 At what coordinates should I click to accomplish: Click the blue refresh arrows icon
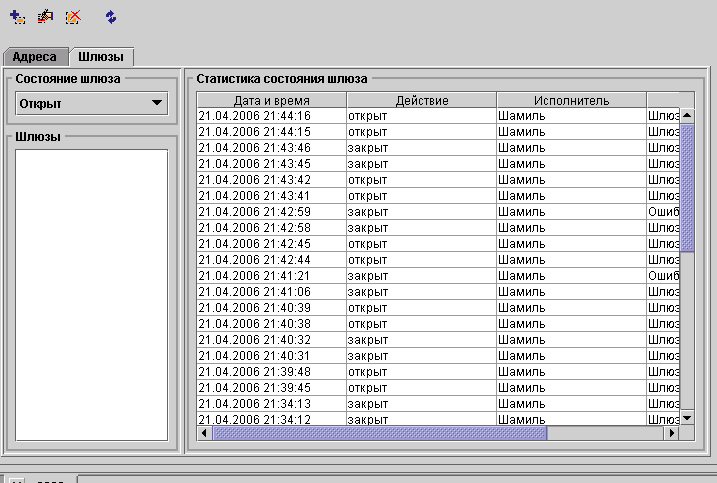(110, 17)
